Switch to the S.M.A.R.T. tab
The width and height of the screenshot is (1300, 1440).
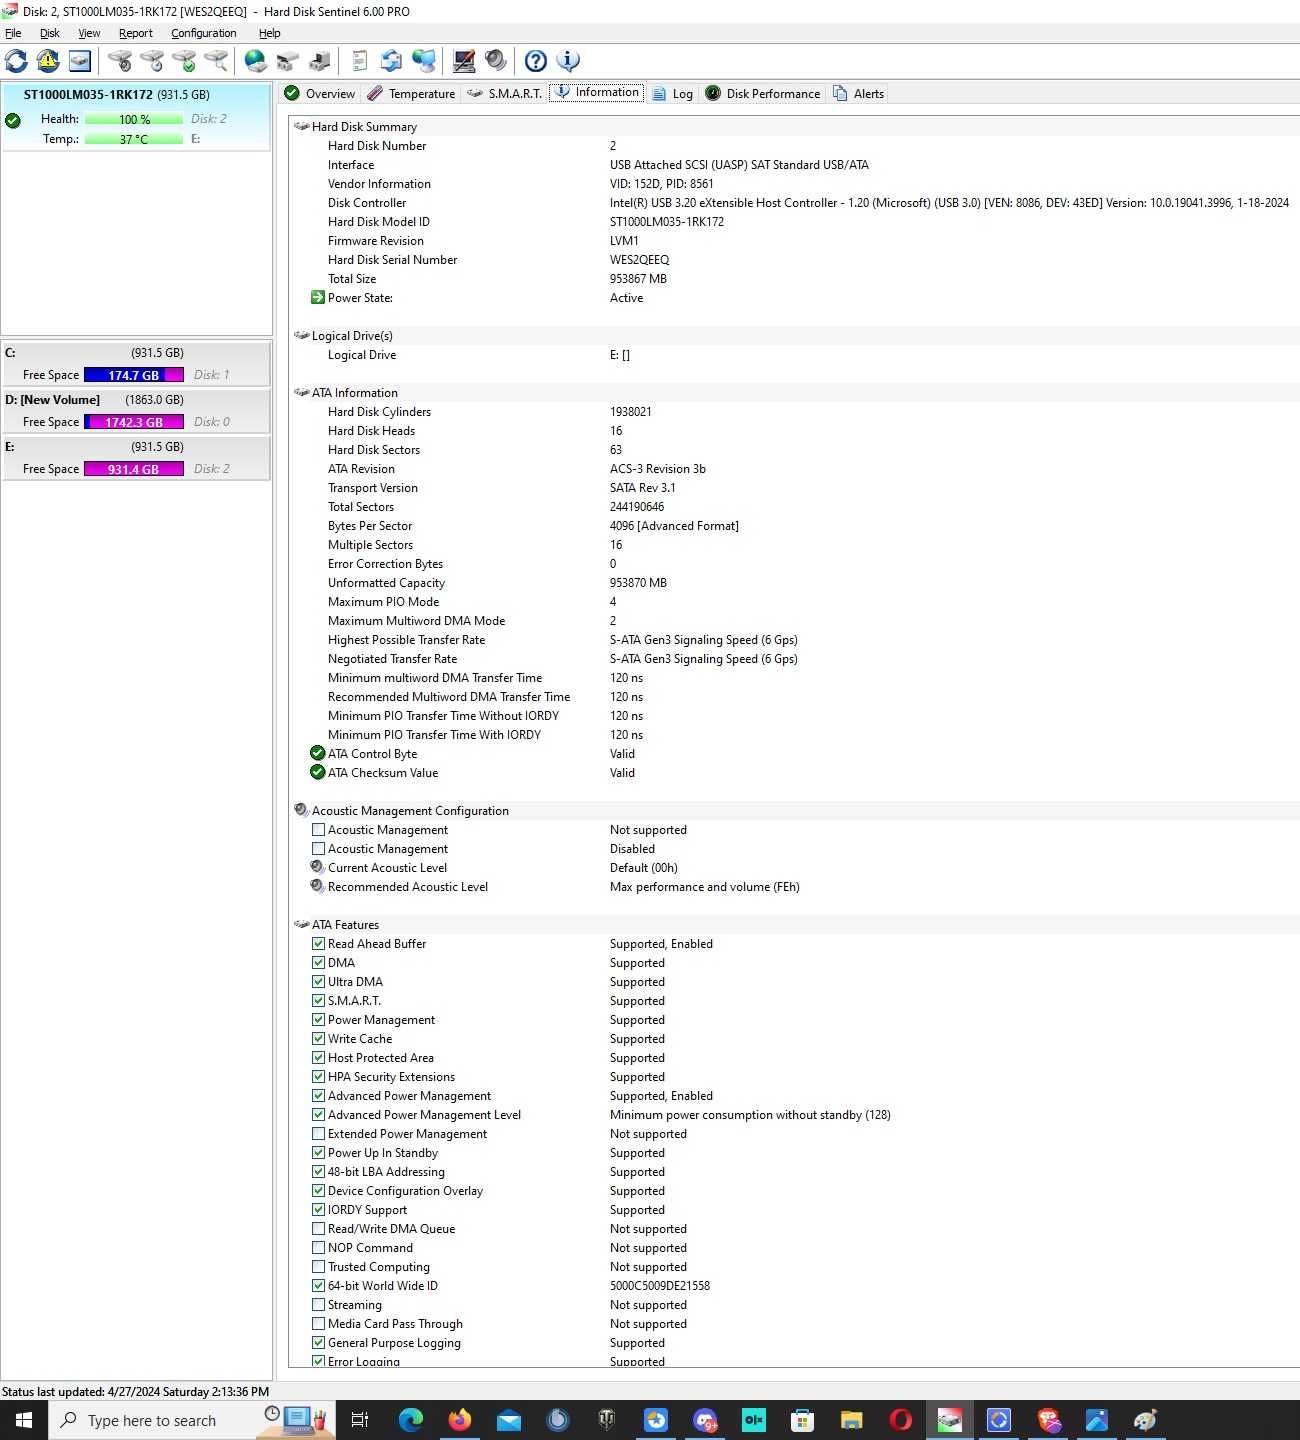504,93
